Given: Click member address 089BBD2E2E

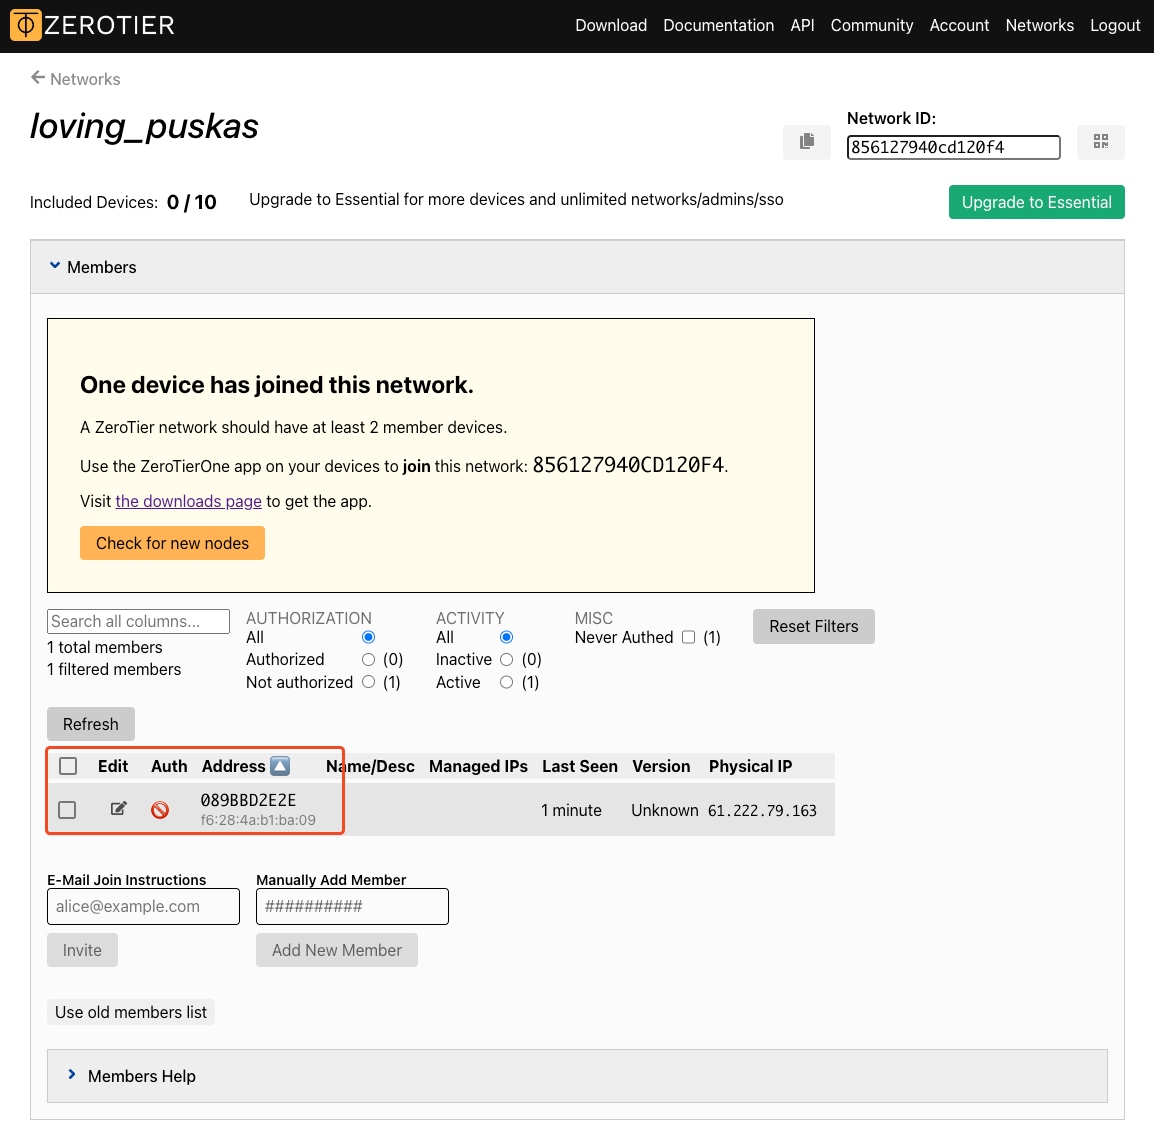Looking at the screenshot, I should [x=248, y=800].
